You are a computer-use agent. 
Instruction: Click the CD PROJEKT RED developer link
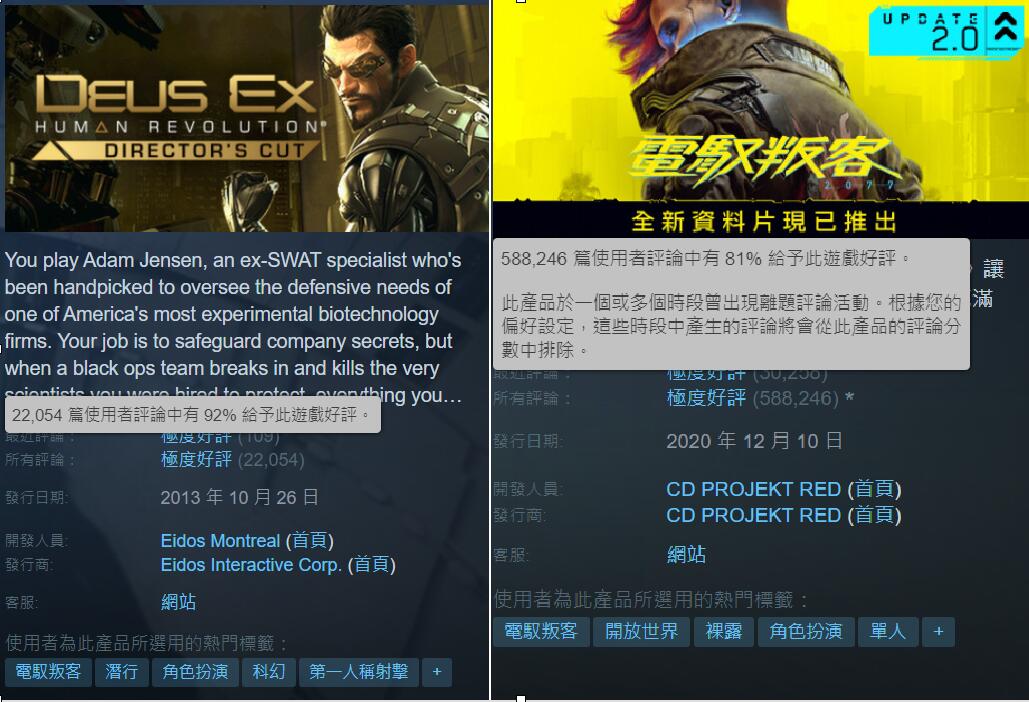753,489
